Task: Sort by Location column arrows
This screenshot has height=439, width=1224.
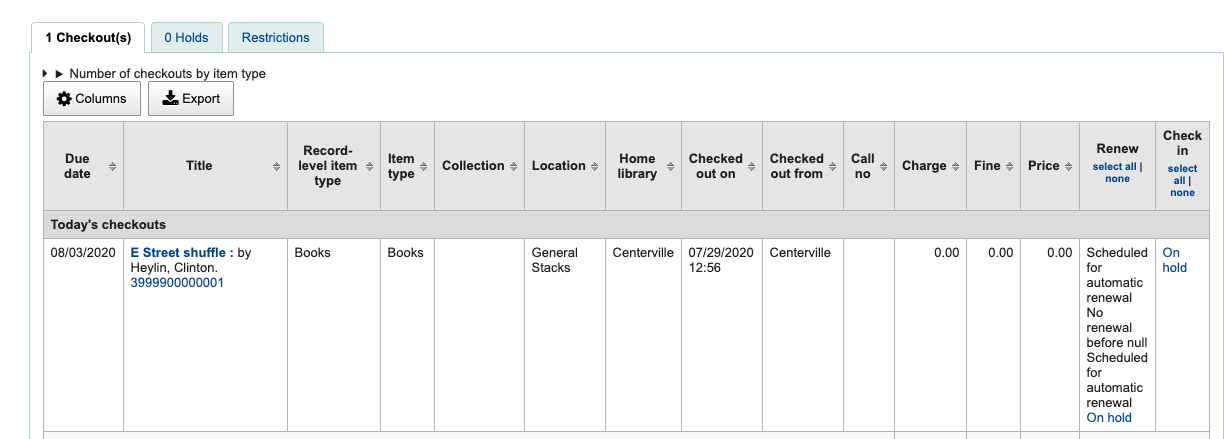Action: pyautogui.click(x=594, y=166)
